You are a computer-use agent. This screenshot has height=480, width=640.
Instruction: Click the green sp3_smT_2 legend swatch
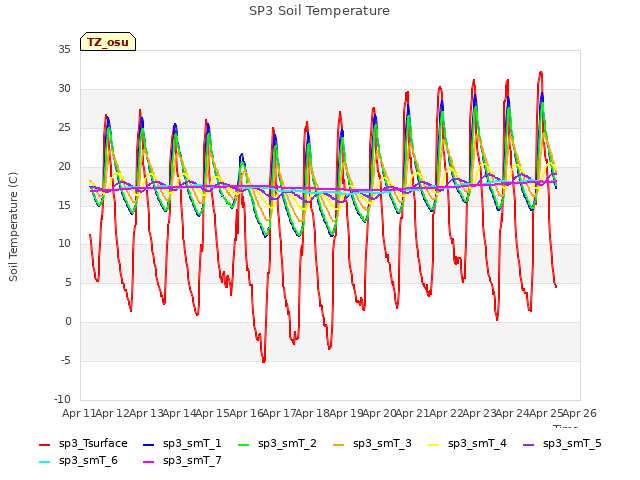point(244,444)
